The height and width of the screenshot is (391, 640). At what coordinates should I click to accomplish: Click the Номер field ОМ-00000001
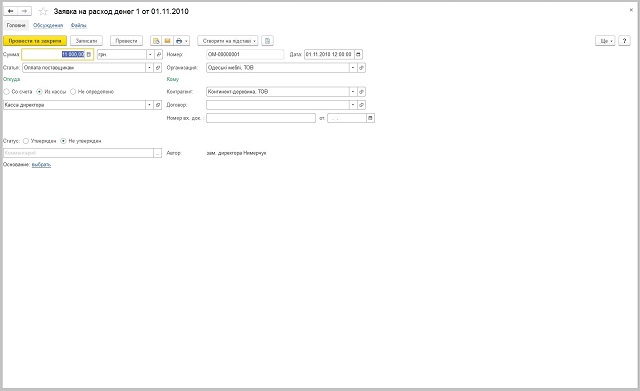point(245,54)
